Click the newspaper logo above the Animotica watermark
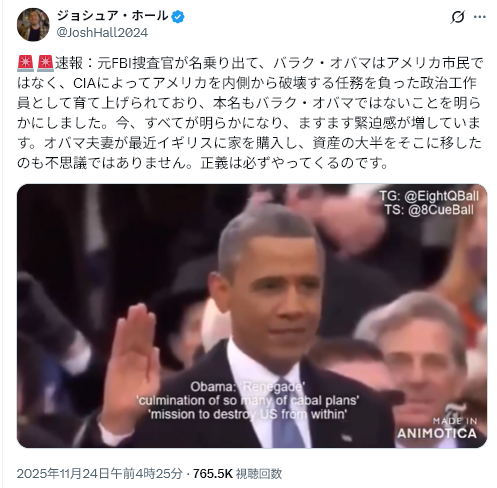Screen dimensions: 497x488 tap(452, 410)
